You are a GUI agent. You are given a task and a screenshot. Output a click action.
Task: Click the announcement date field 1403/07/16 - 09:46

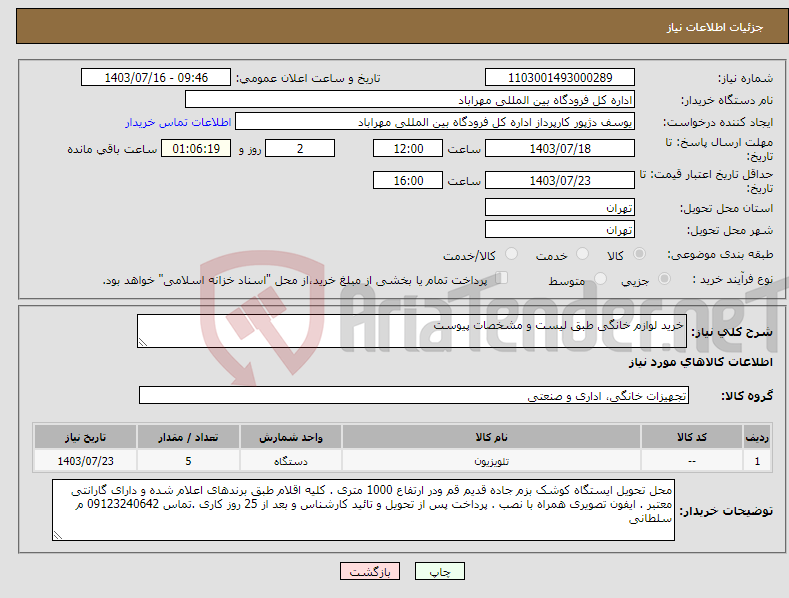click(x=156, y=78)
